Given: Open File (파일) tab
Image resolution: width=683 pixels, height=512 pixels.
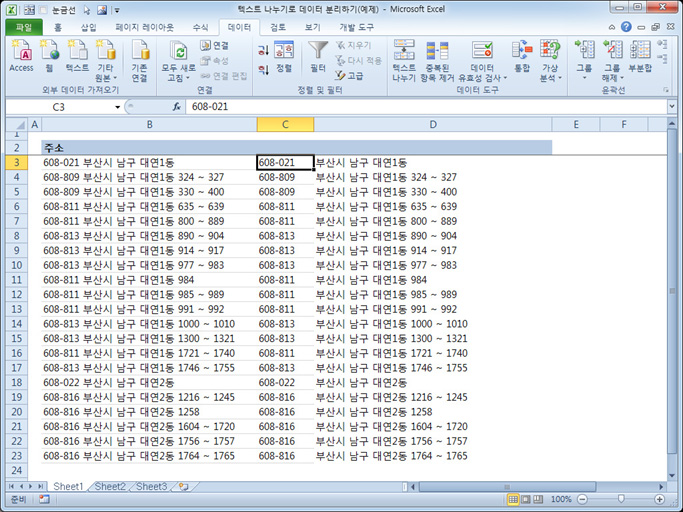Looking at the screenshot, I should coord(24,27).
